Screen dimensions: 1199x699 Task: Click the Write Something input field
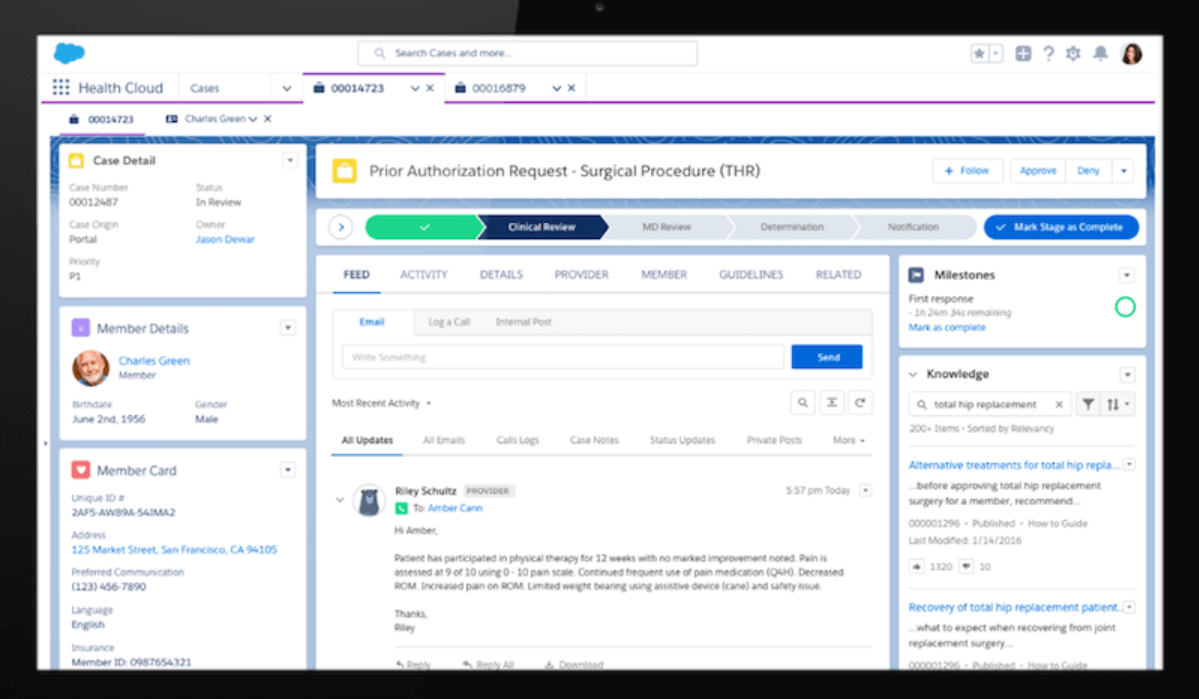562,357
